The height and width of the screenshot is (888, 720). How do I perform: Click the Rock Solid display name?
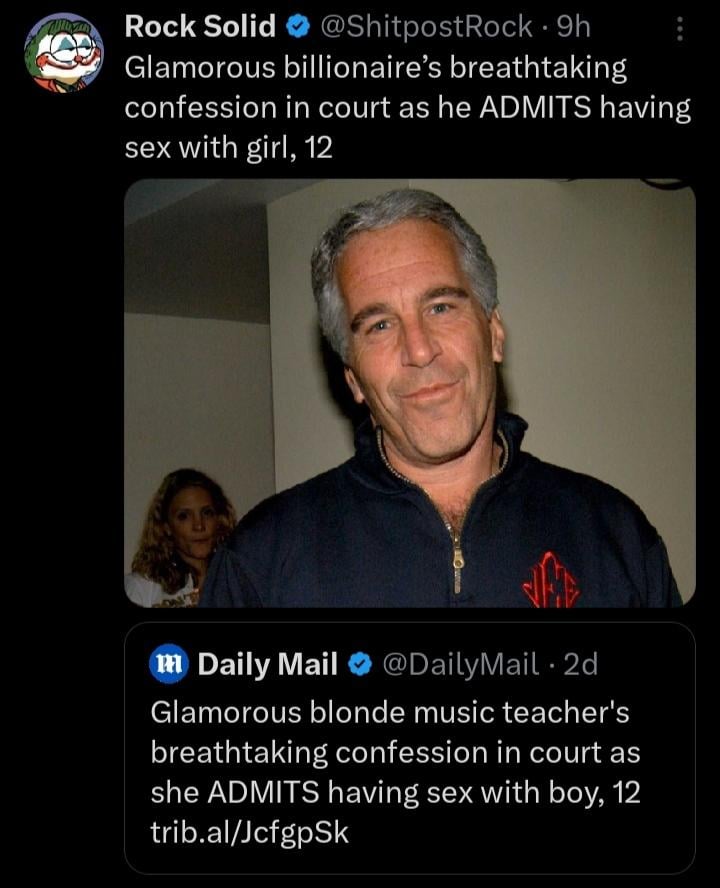click(x=200, y=28)
